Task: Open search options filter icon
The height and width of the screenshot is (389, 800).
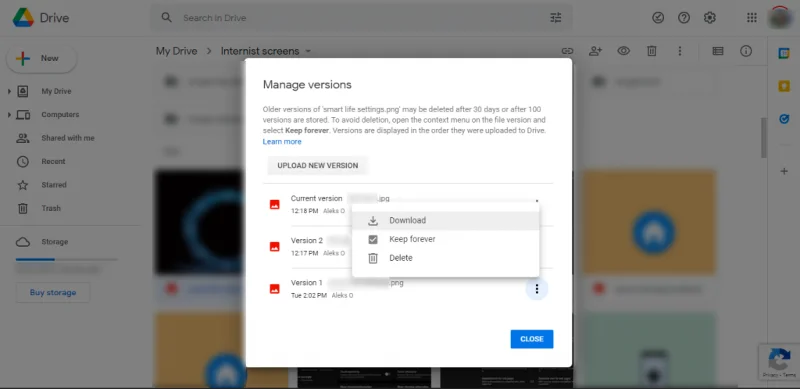Action: click(x=556, y=18)
